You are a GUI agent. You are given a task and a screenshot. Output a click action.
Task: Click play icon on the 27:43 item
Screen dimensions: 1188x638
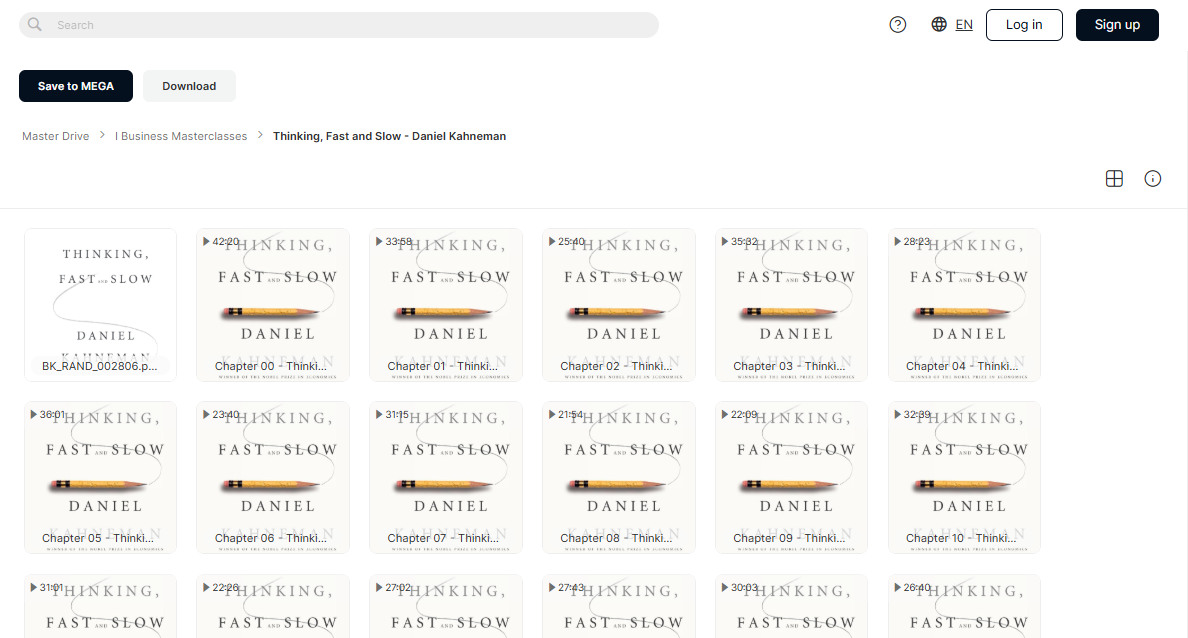(552, 587)
